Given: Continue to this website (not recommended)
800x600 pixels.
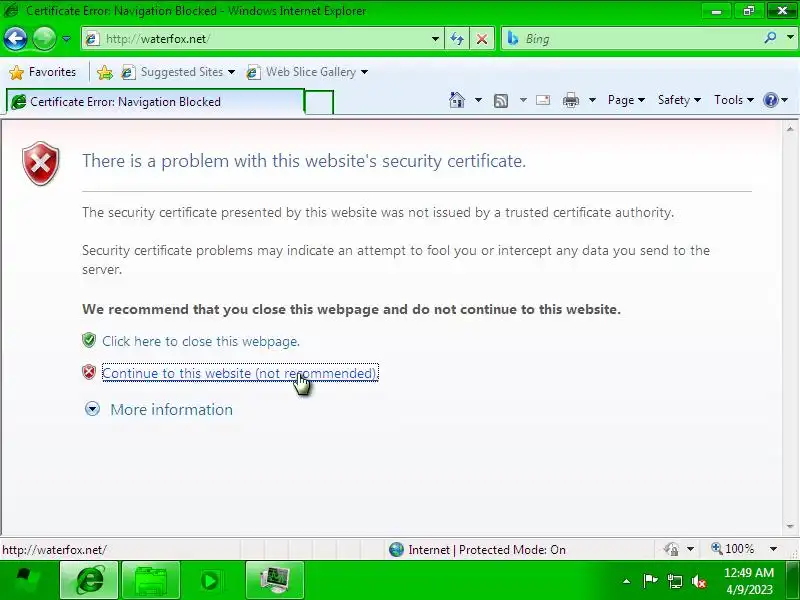Looking at the screenshot, I should coord(240,373).
